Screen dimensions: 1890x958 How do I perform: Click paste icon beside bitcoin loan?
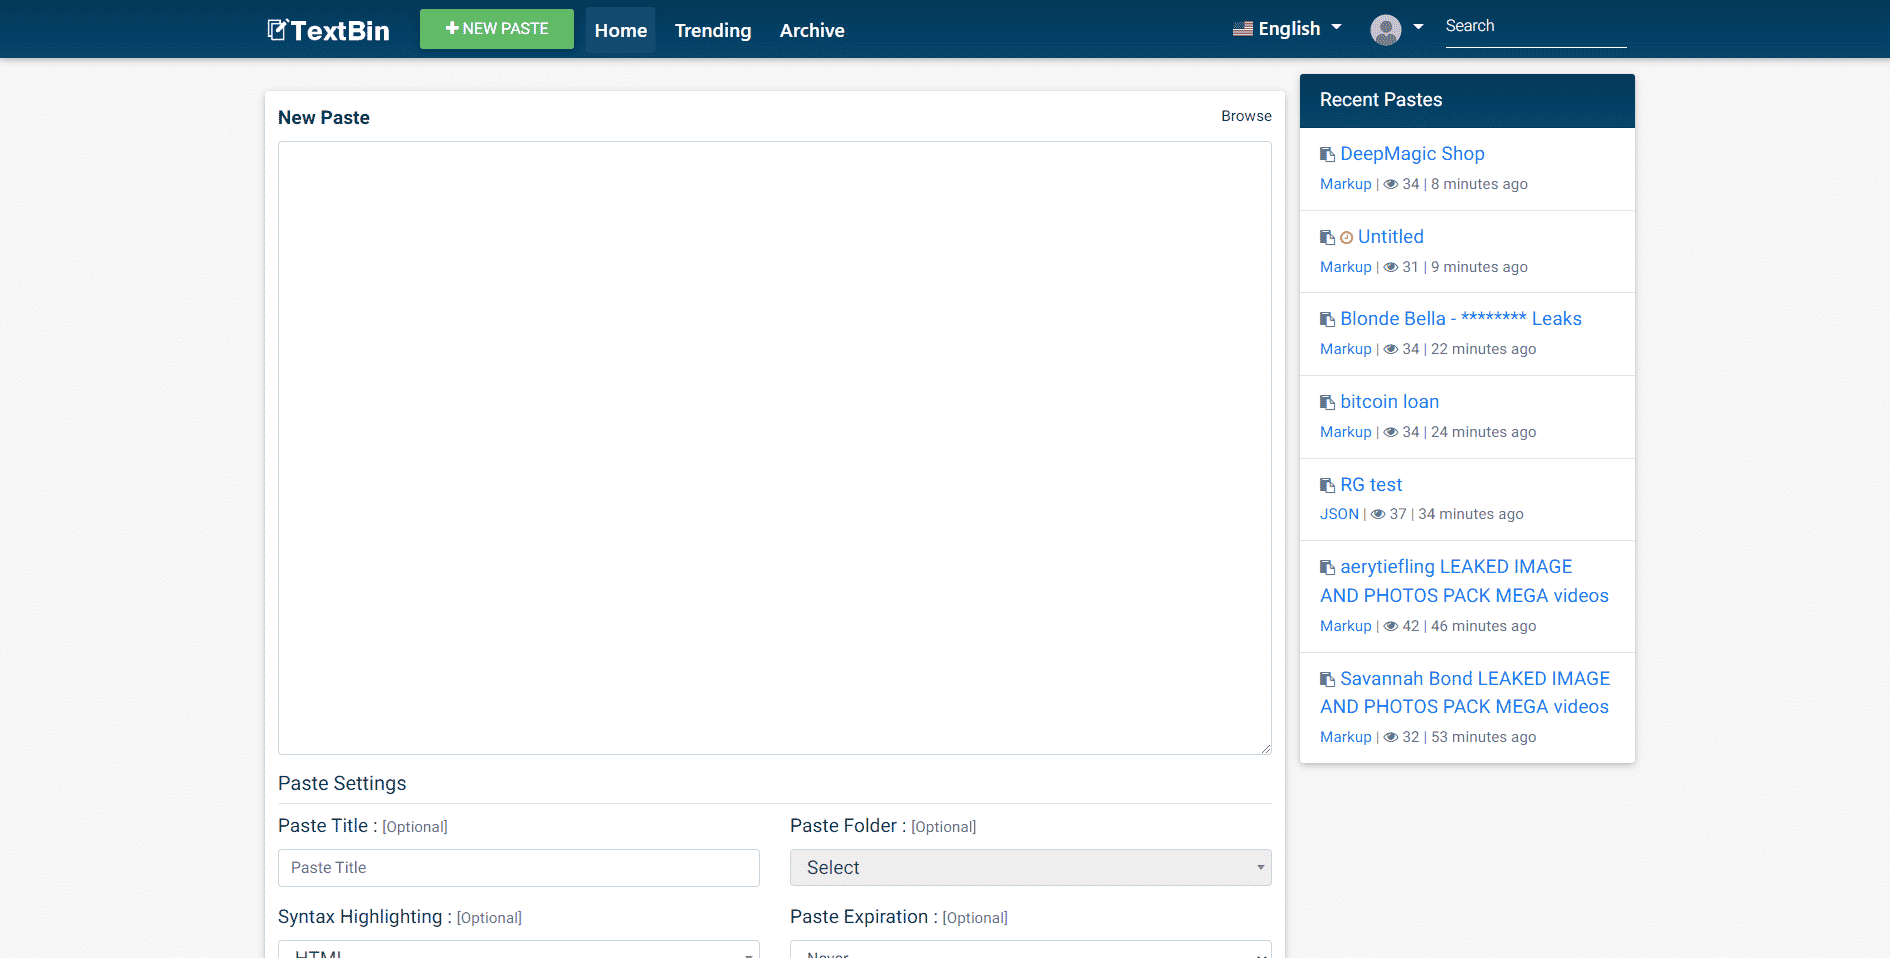(x=1327, y=402)
